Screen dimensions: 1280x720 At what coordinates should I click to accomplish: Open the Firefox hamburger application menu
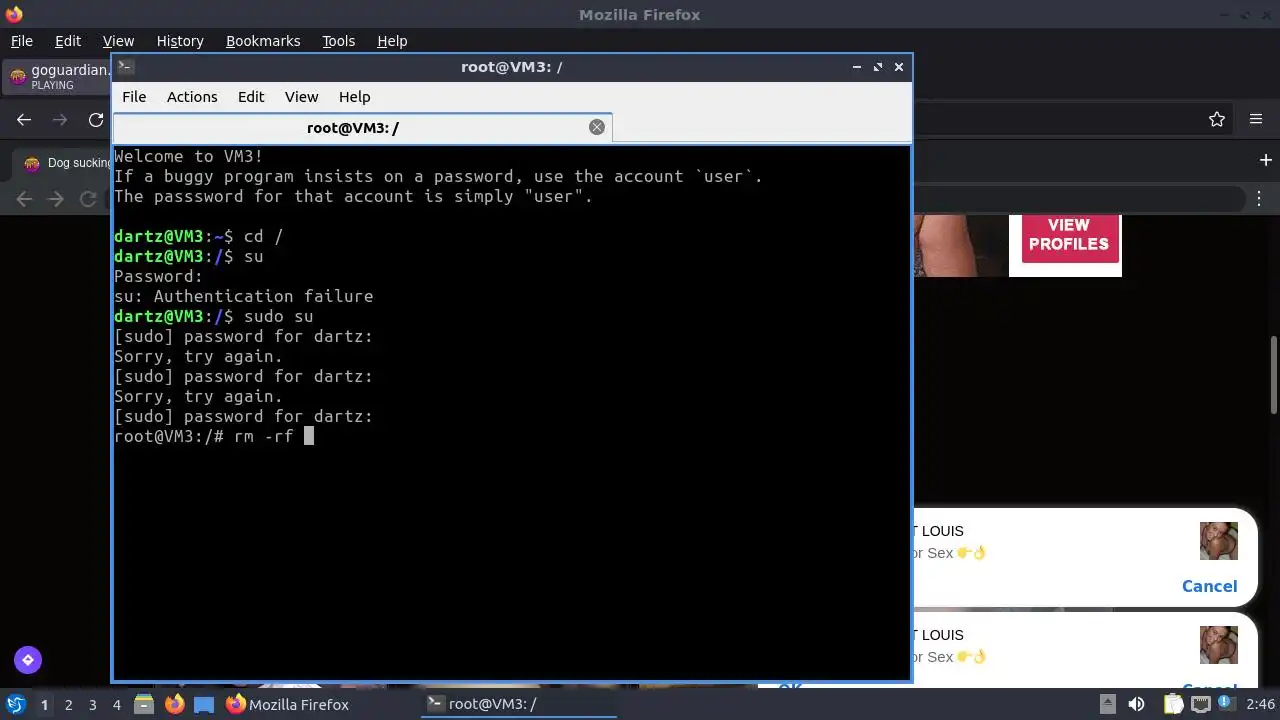[1256, 119]
